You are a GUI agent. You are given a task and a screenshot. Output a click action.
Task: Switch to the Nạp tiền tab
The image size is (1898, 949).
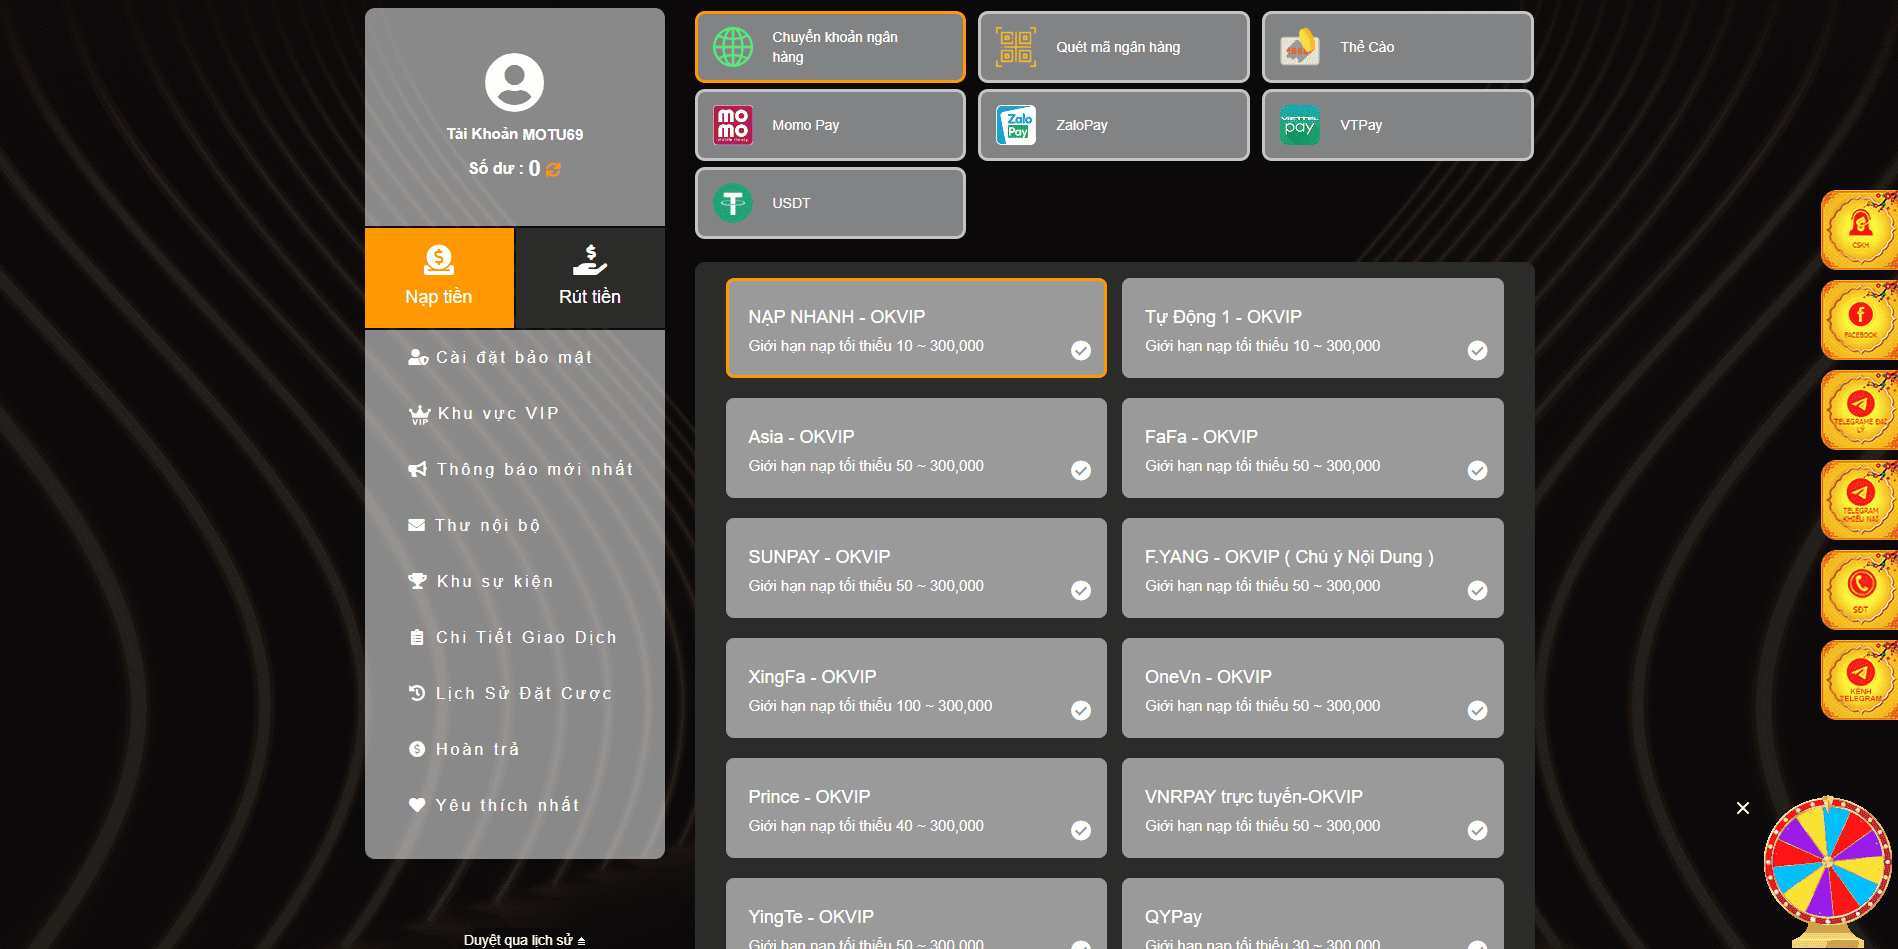coord(439,278)
